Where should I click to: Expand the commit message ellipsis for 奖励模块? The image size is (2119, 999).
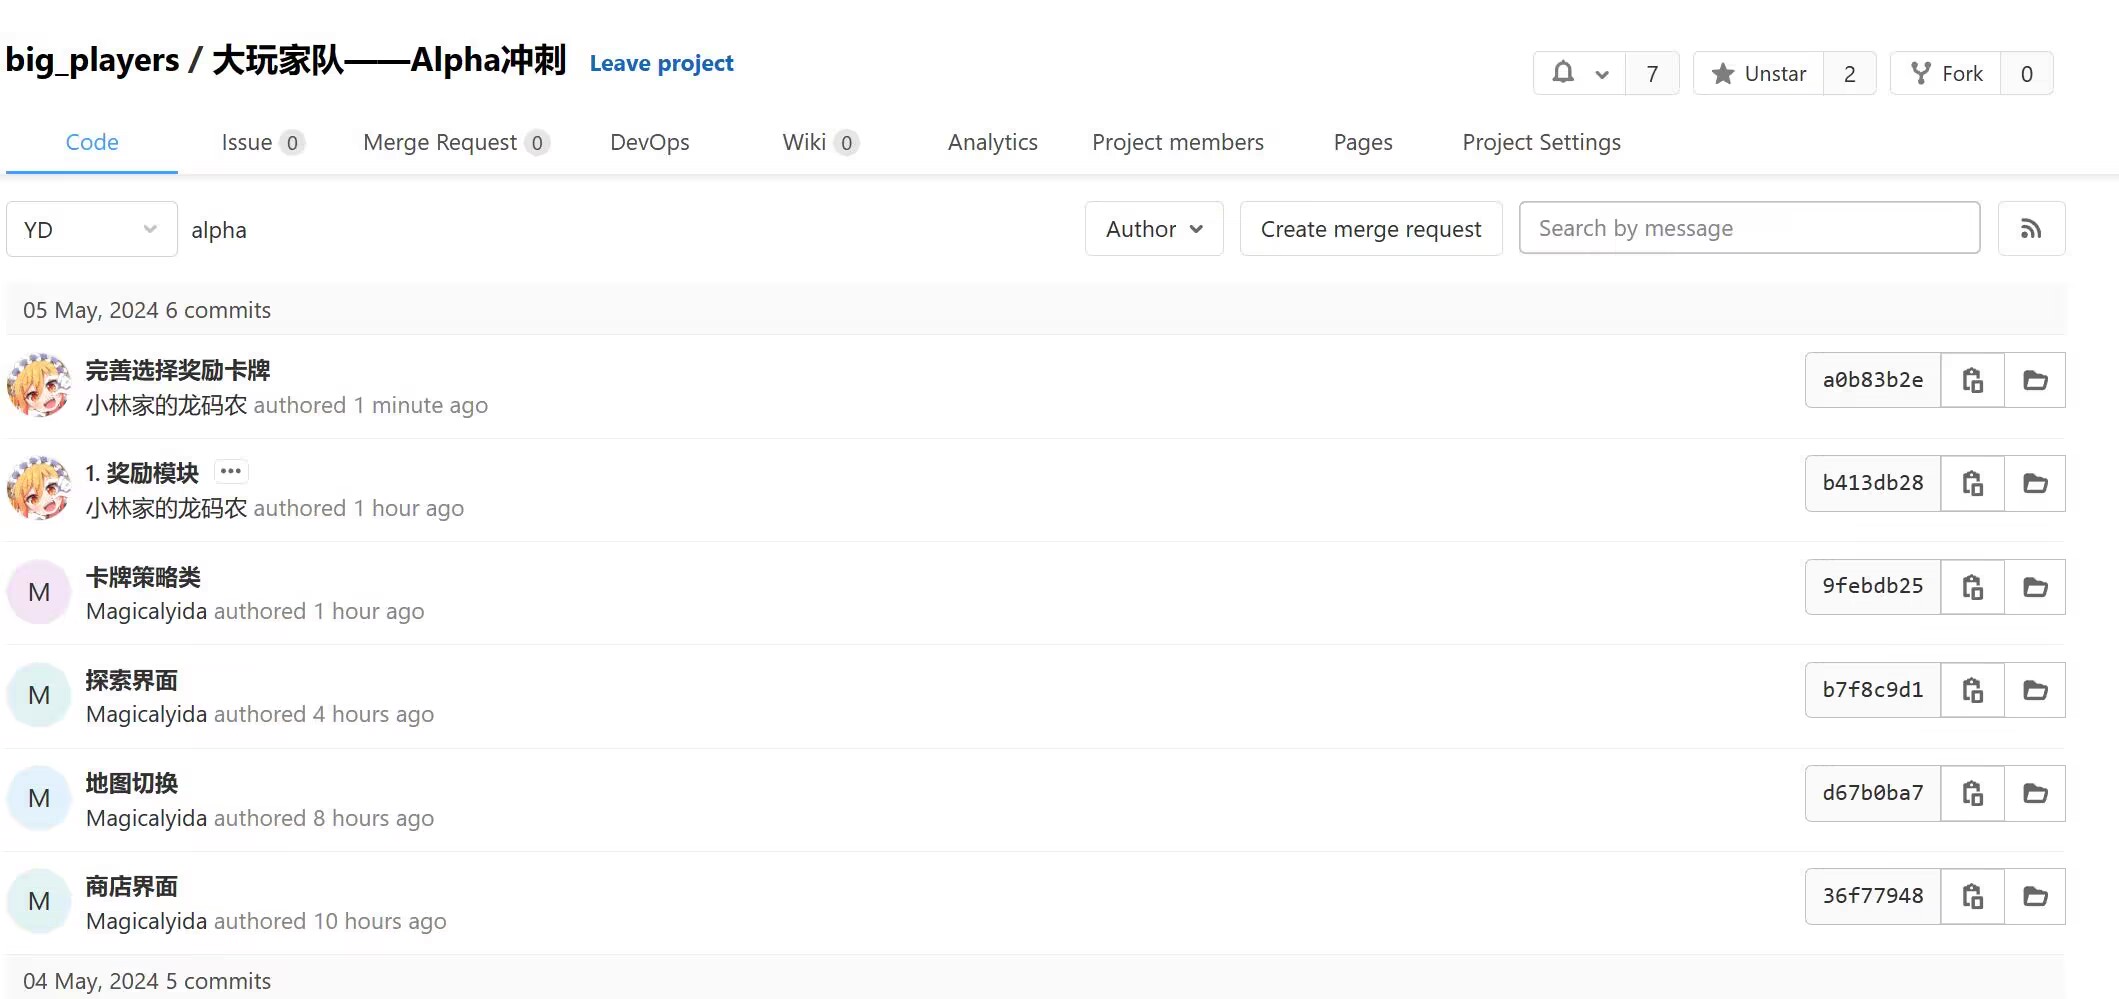(x=231, y=471)
